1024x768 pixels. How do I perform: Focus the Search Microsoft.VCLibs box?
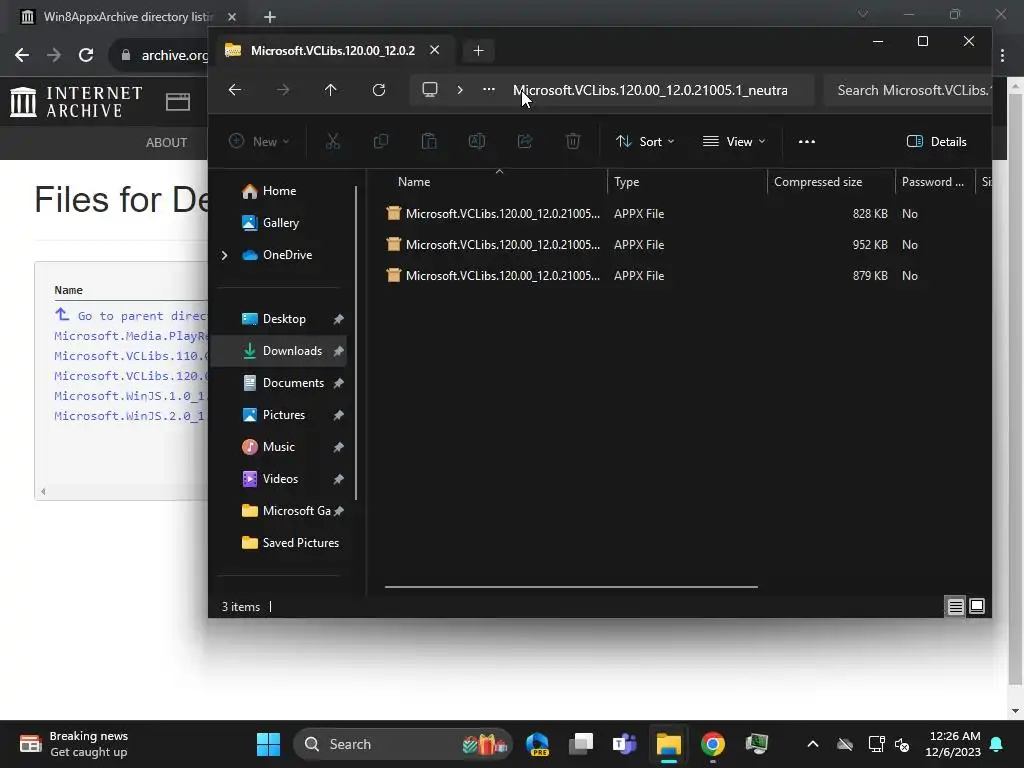(x=908, y=90)
